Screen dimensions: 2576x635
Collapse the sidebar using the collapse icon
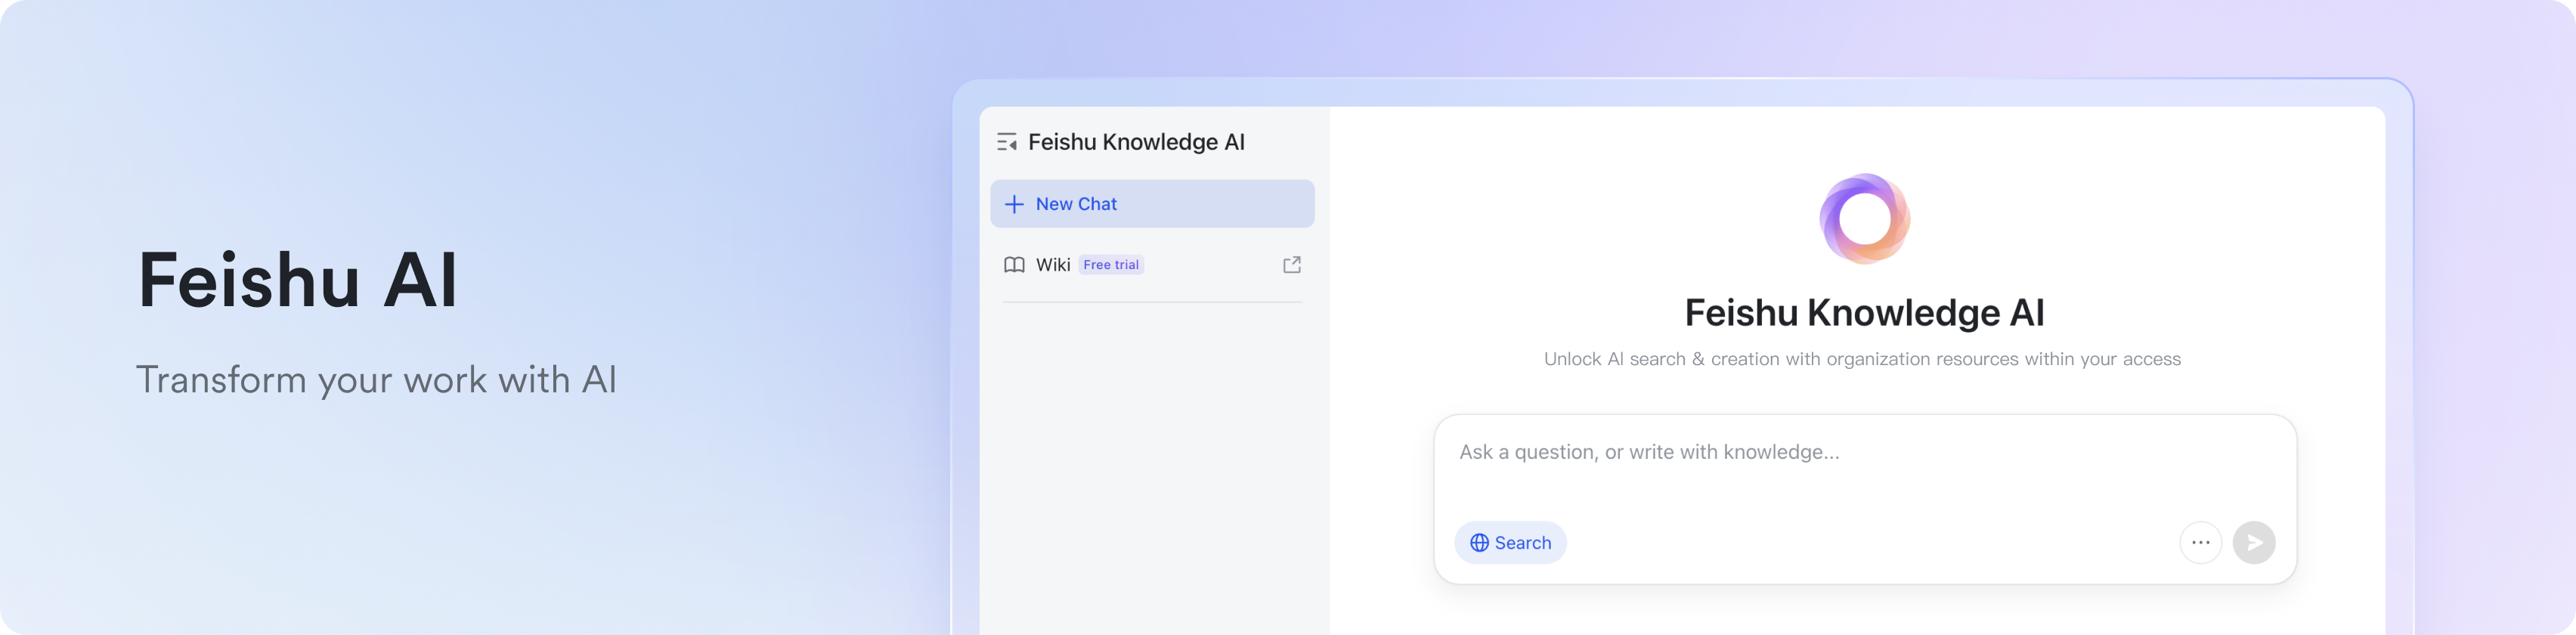1007,142
